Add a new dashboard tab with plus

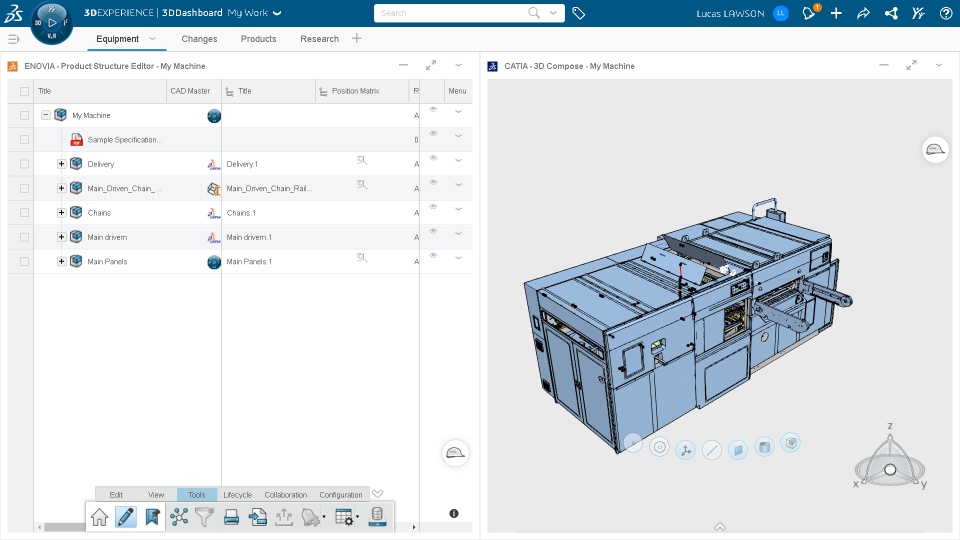coord(357,38)
